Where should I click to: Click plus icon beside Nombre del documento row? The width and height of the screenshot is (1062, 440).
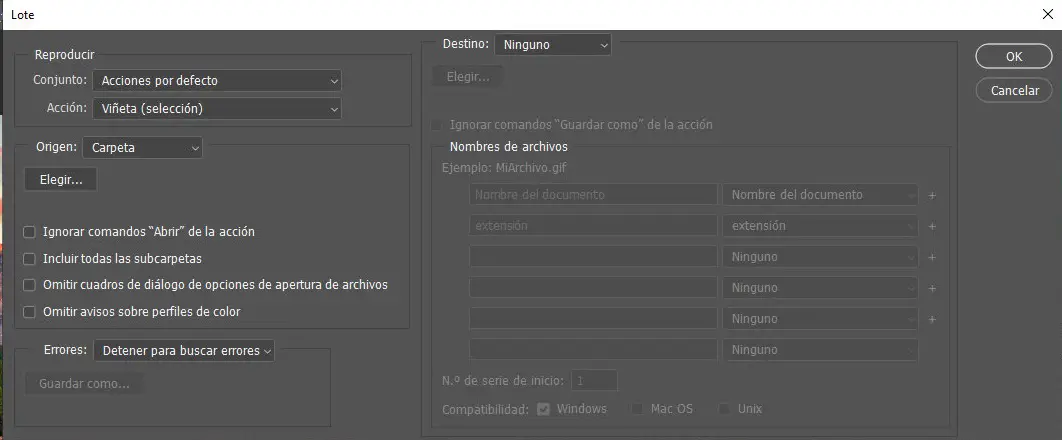932,196
